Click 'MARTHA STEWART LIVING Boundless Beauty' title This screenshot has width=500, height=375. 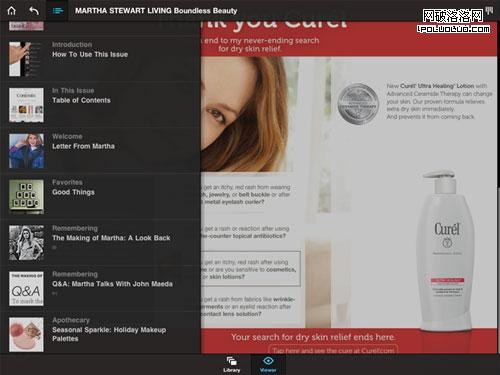click(156, 11)
